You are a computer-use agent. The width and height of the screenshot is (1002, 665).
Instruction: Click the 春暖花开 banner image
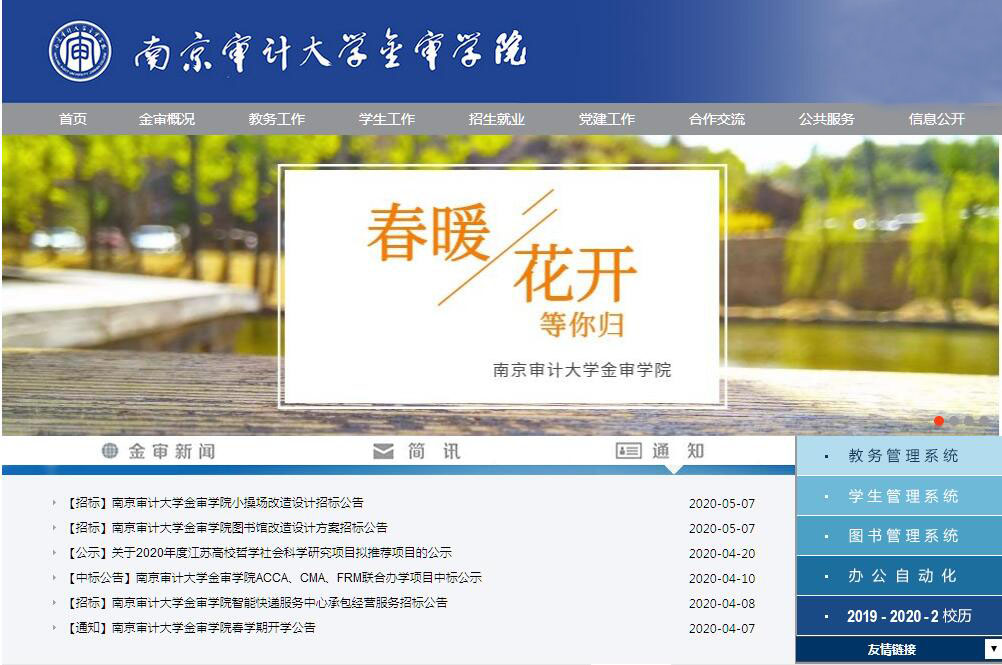(x=502, y=286)
